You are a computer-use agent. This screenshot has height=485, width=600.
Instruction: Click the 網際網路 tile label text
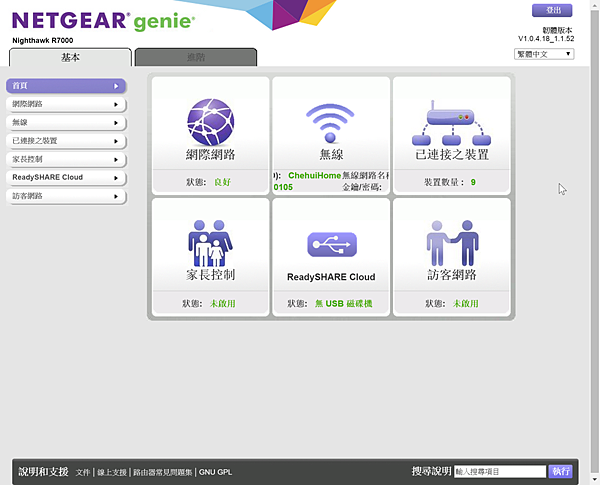pos(210,155)
